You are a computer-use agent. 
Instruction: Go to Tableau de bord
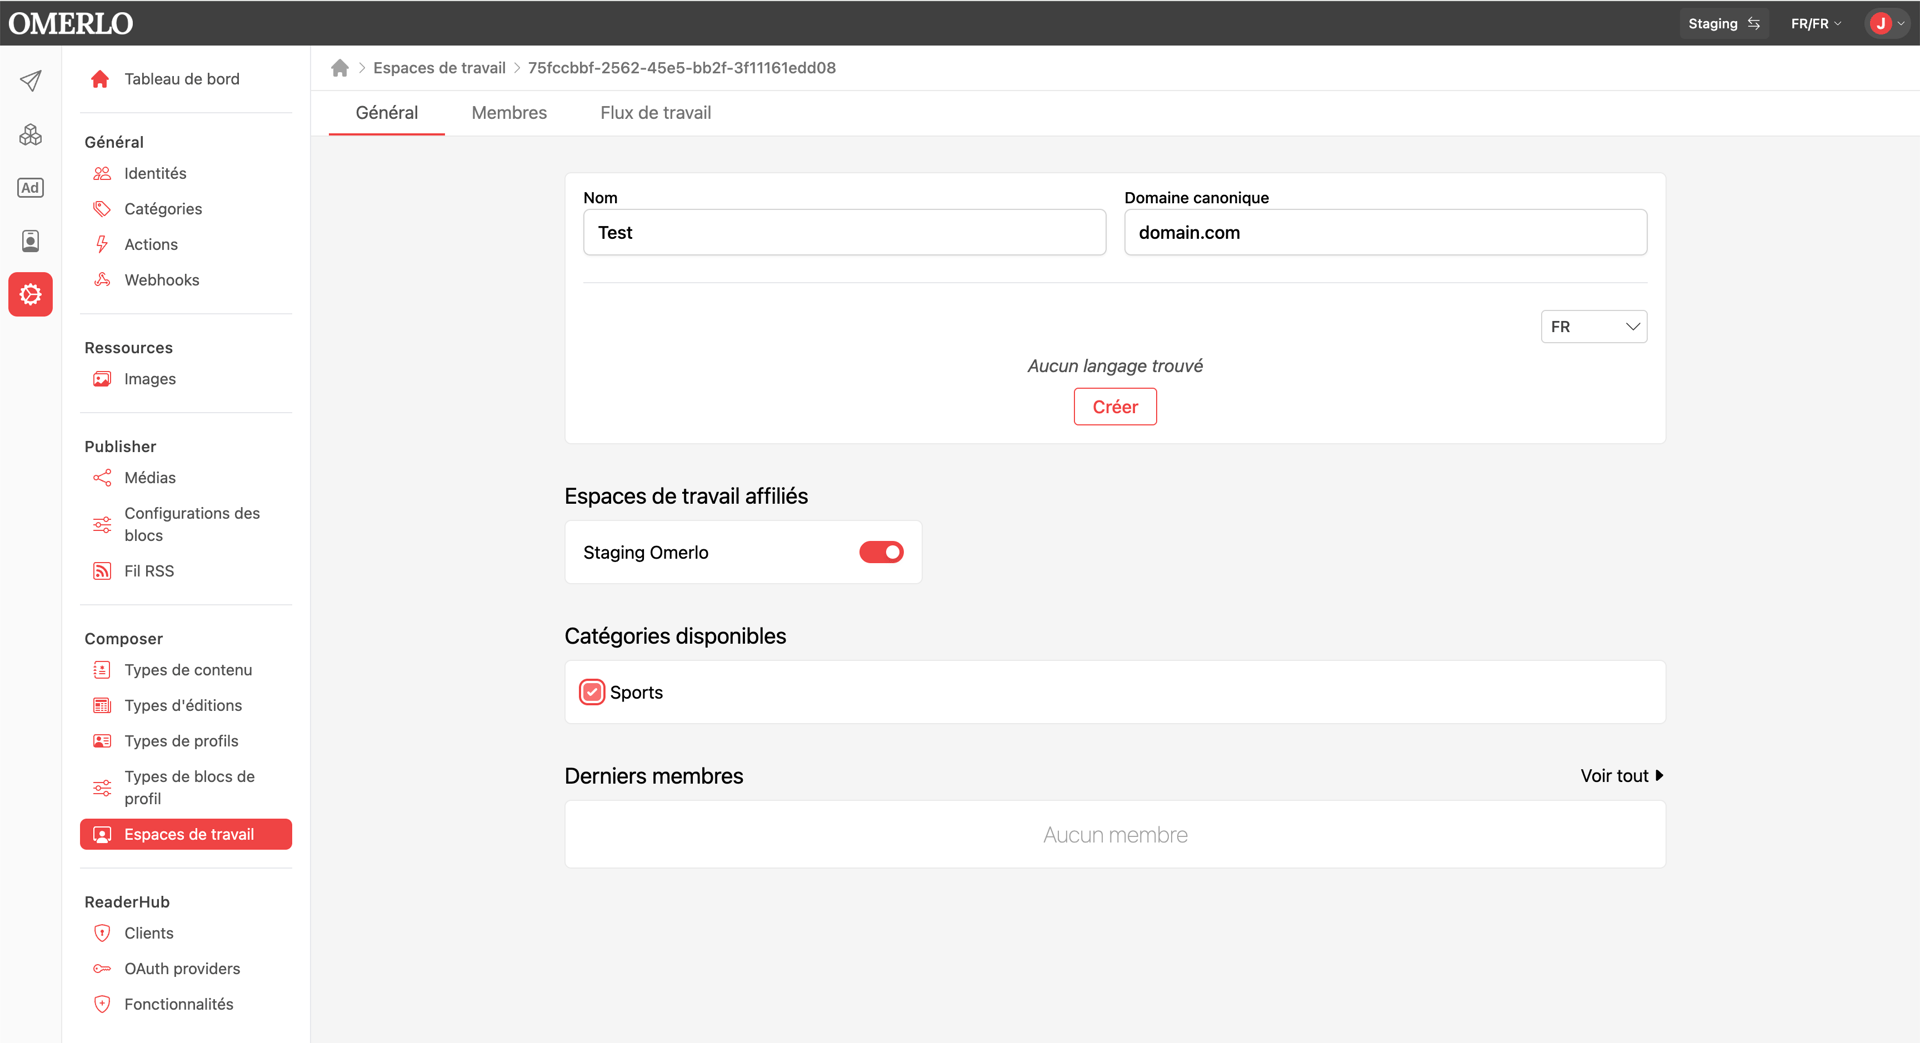click(182, 79)
